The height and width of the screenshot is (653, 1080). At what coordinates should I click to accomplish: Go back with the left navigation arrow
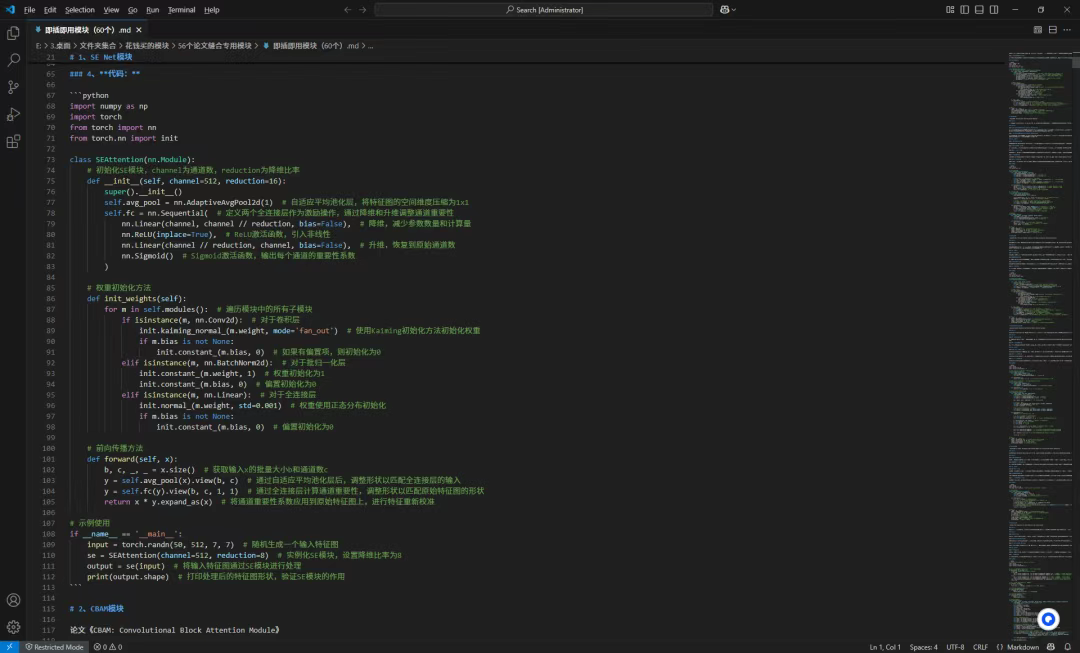[347, 10]
